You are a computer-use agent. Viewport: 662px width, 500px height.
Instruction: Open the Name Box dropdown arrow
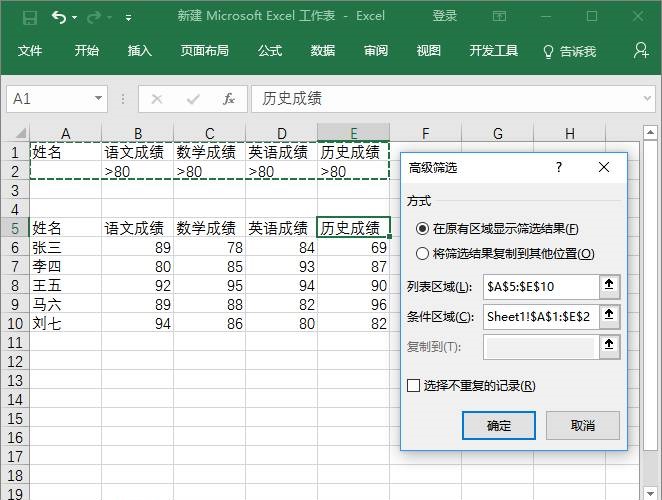click(x=98, y=98)
